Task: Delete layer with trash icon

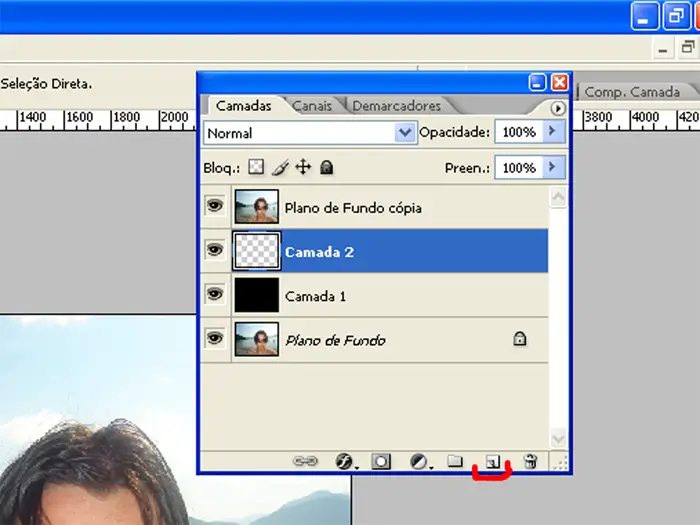Action: click(531, 461)
